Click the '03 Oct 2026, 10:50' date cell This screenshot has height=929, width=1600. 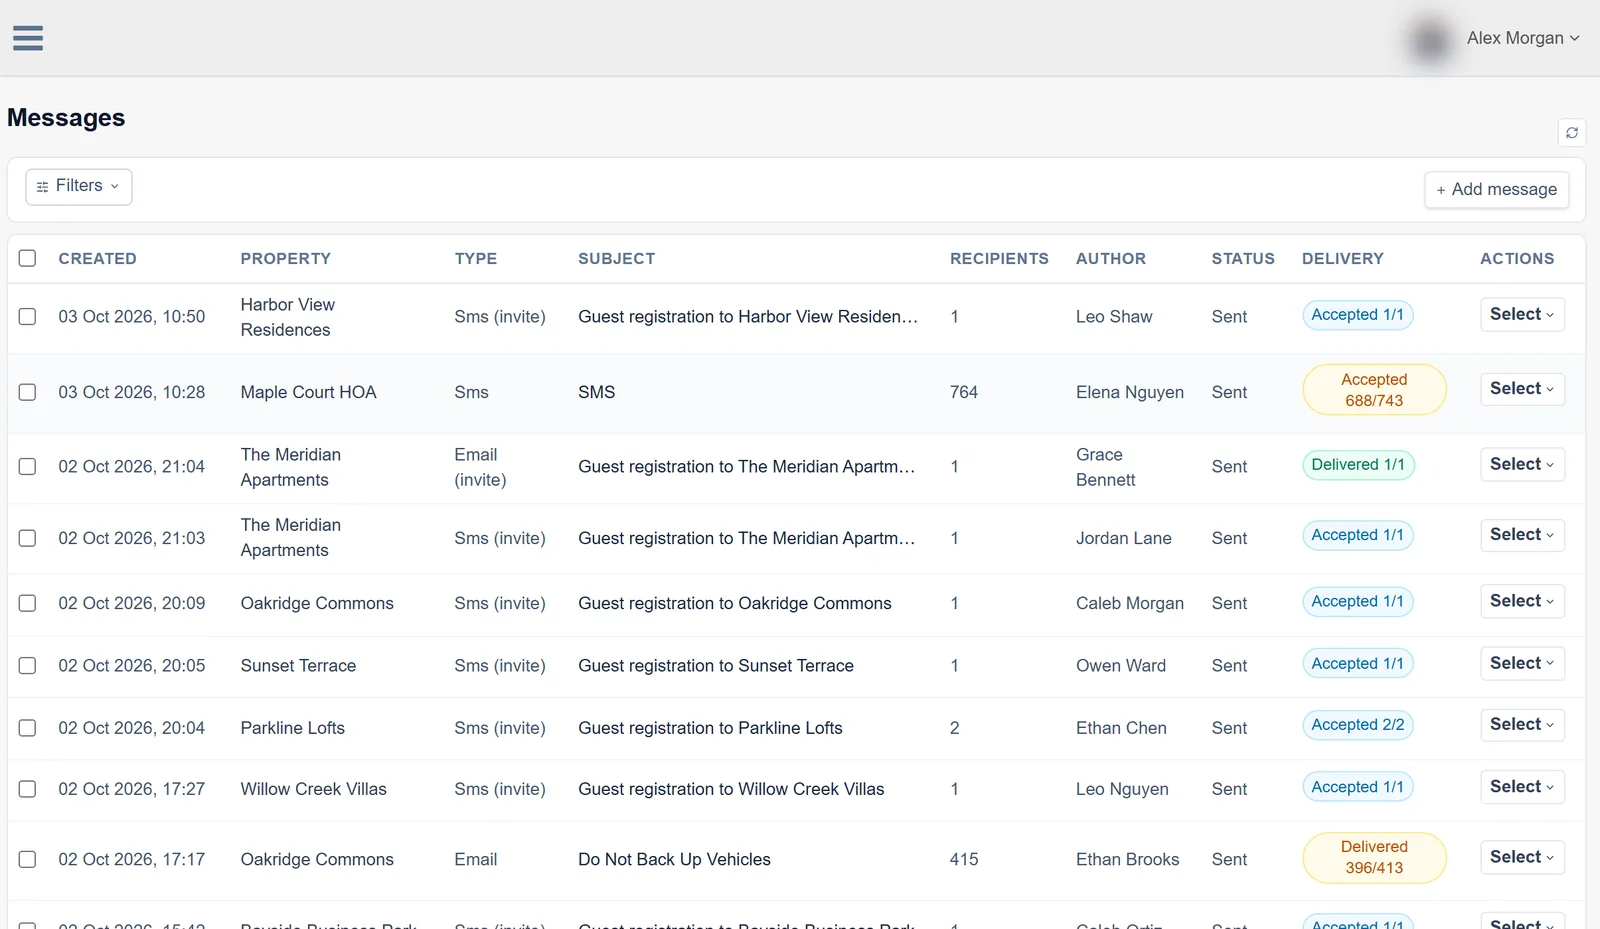131,316
